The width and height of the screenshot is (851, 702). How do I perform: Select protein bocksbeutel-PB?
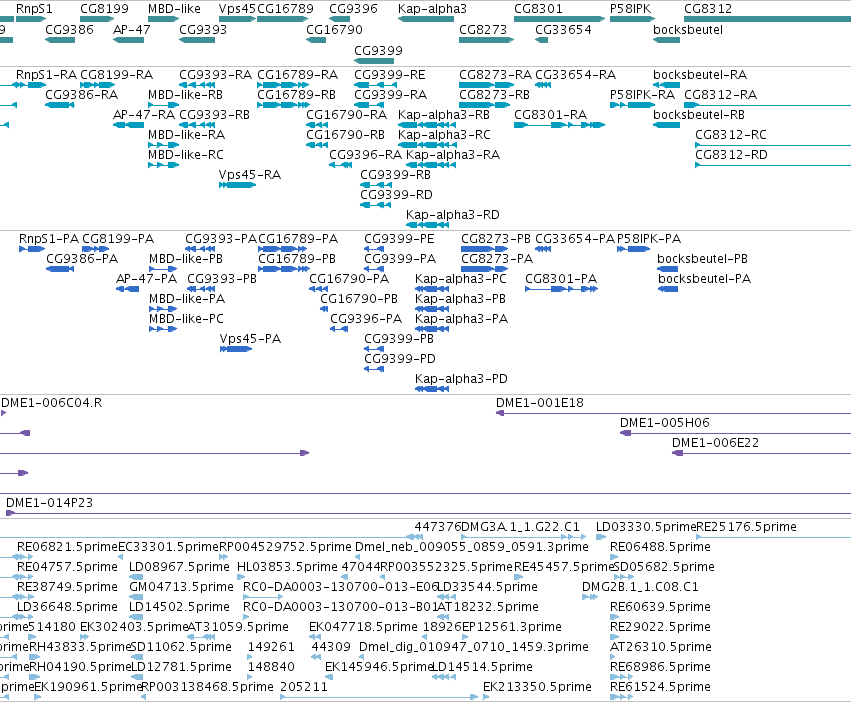coord(702,258)
